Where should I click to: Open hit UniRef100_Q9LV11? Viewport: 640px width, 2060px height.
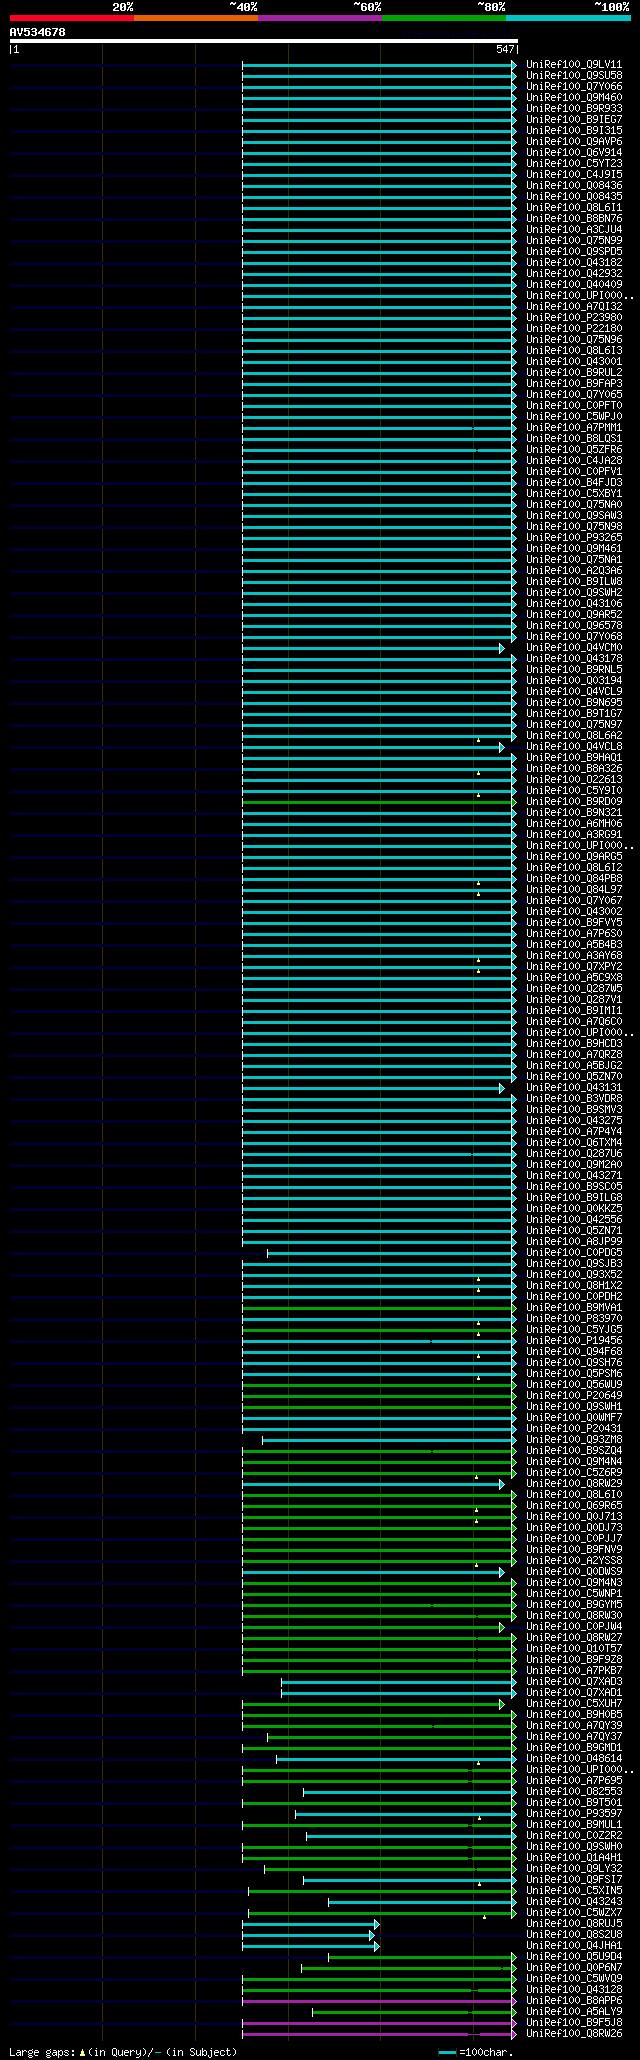[x=574, y=64]
